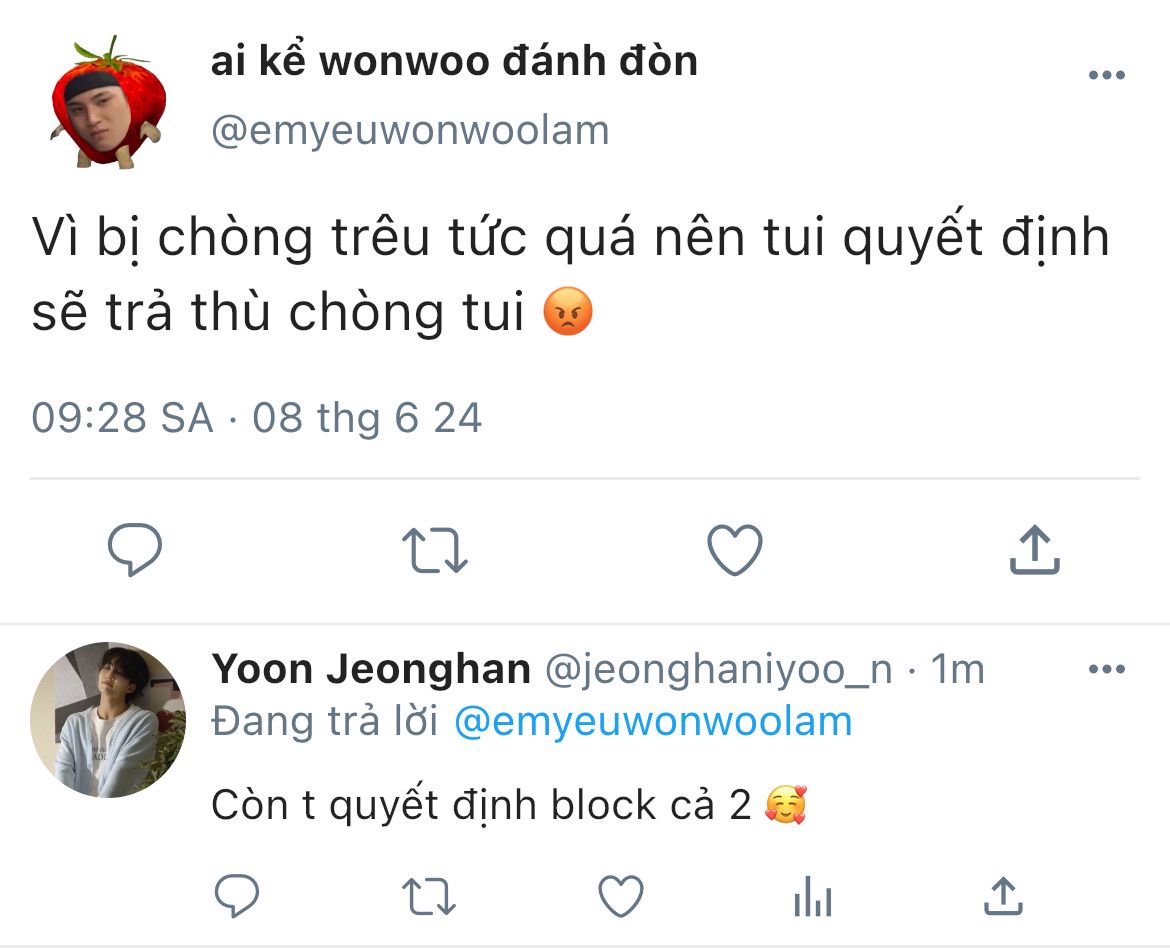
Task: Retweet Yoon Jeonghan's reply
Action: point(428,896)
